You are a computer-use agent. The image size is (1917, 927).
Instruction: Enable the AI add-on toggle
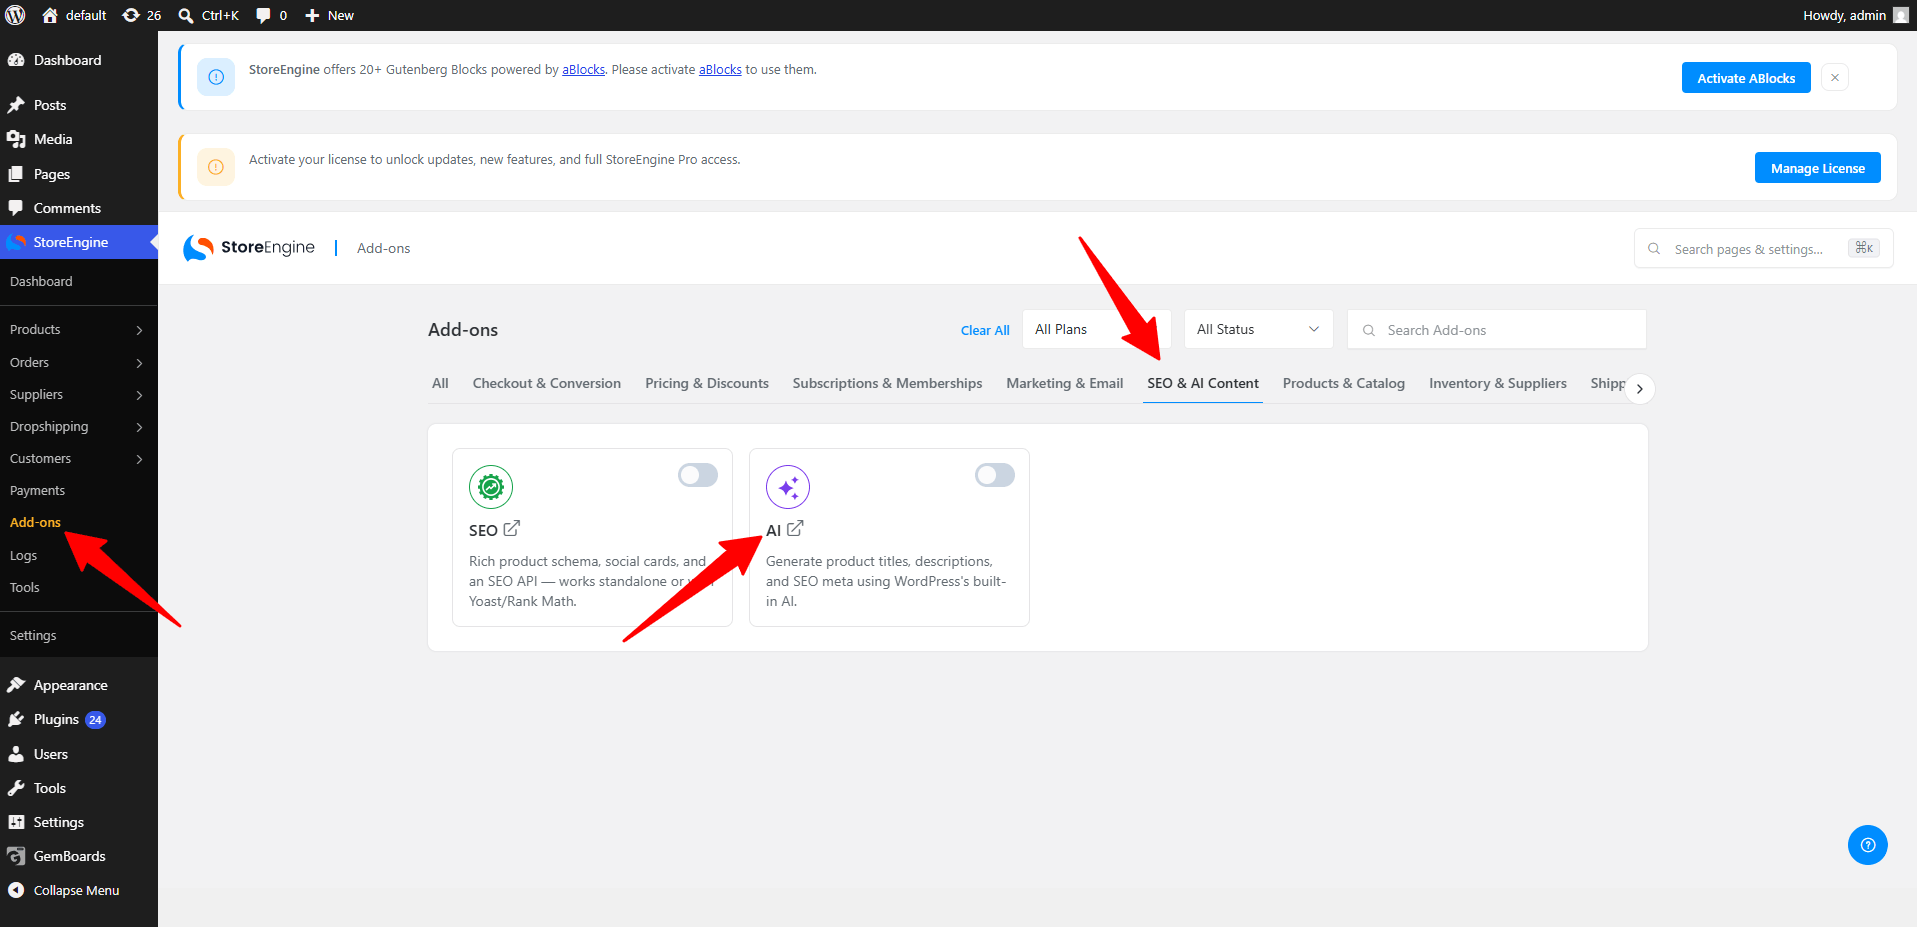click(995, 475)
